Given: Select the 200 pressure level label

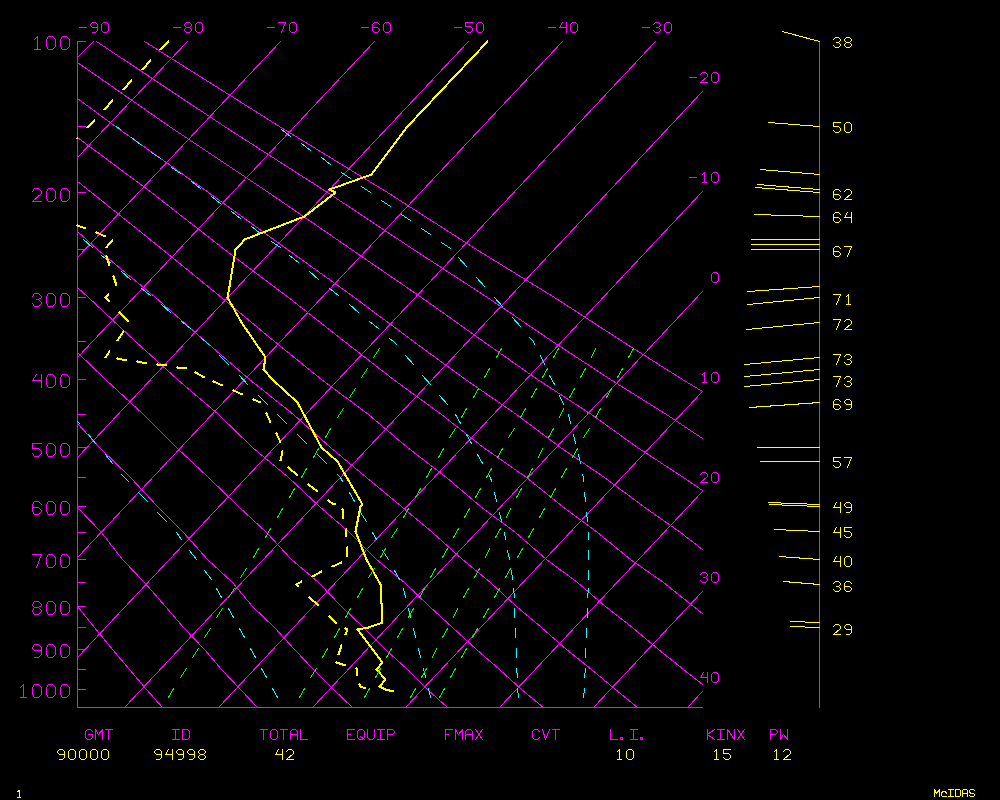Looking at the screenshot, I should pyautogui.click(x=50, y=194).
